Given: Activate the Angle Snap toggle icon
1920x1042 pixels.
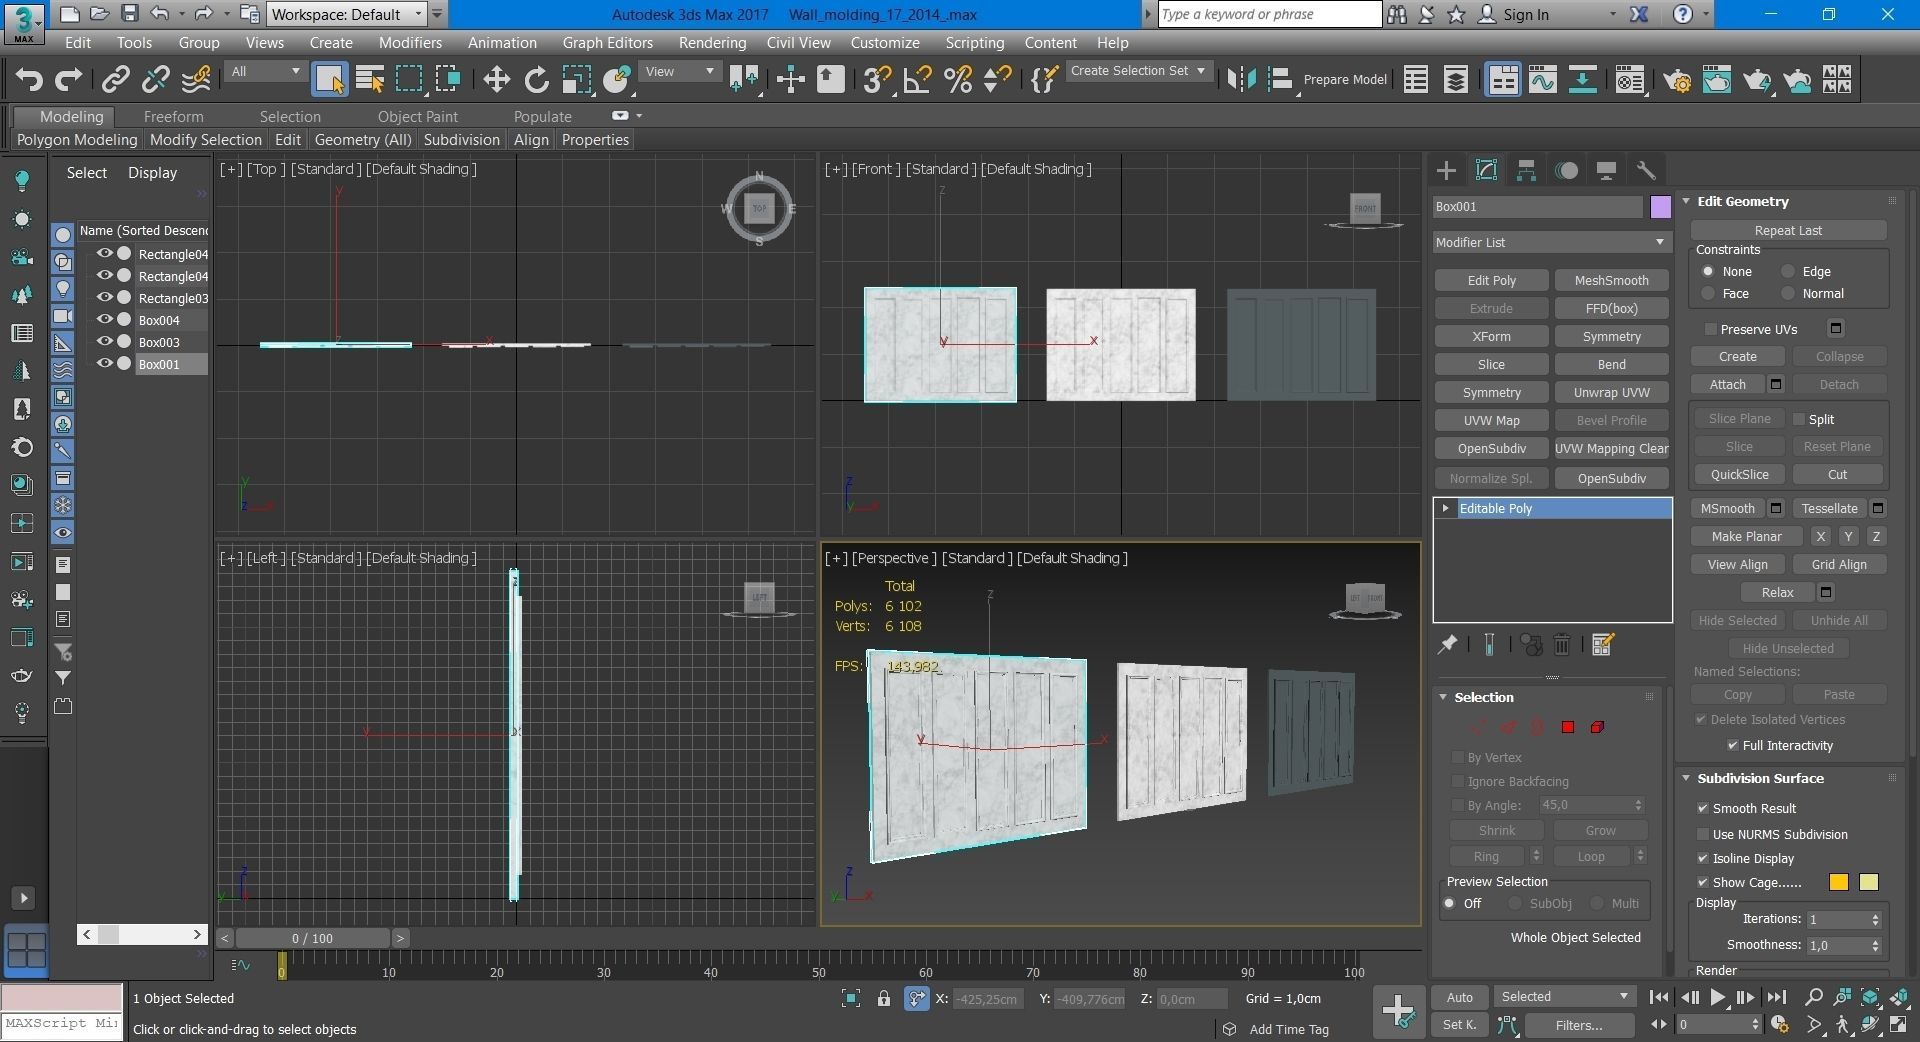Looking at the screenshot, I should coord(917,80).
